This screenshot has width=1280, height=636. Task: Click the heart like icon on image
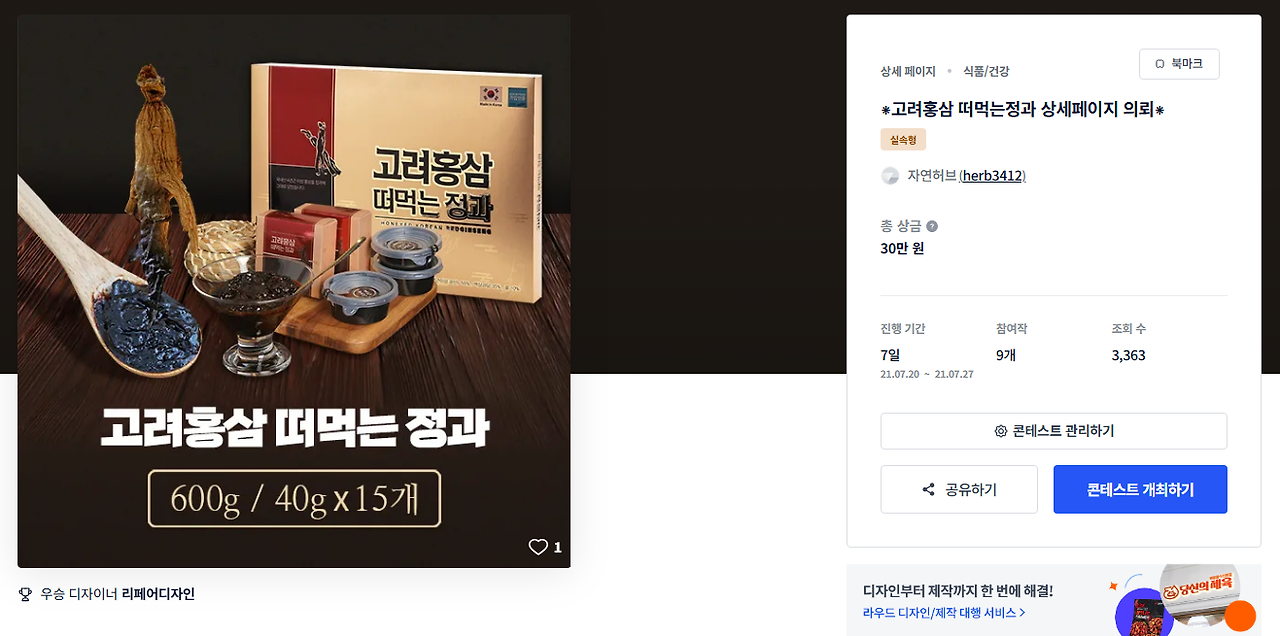538,547
